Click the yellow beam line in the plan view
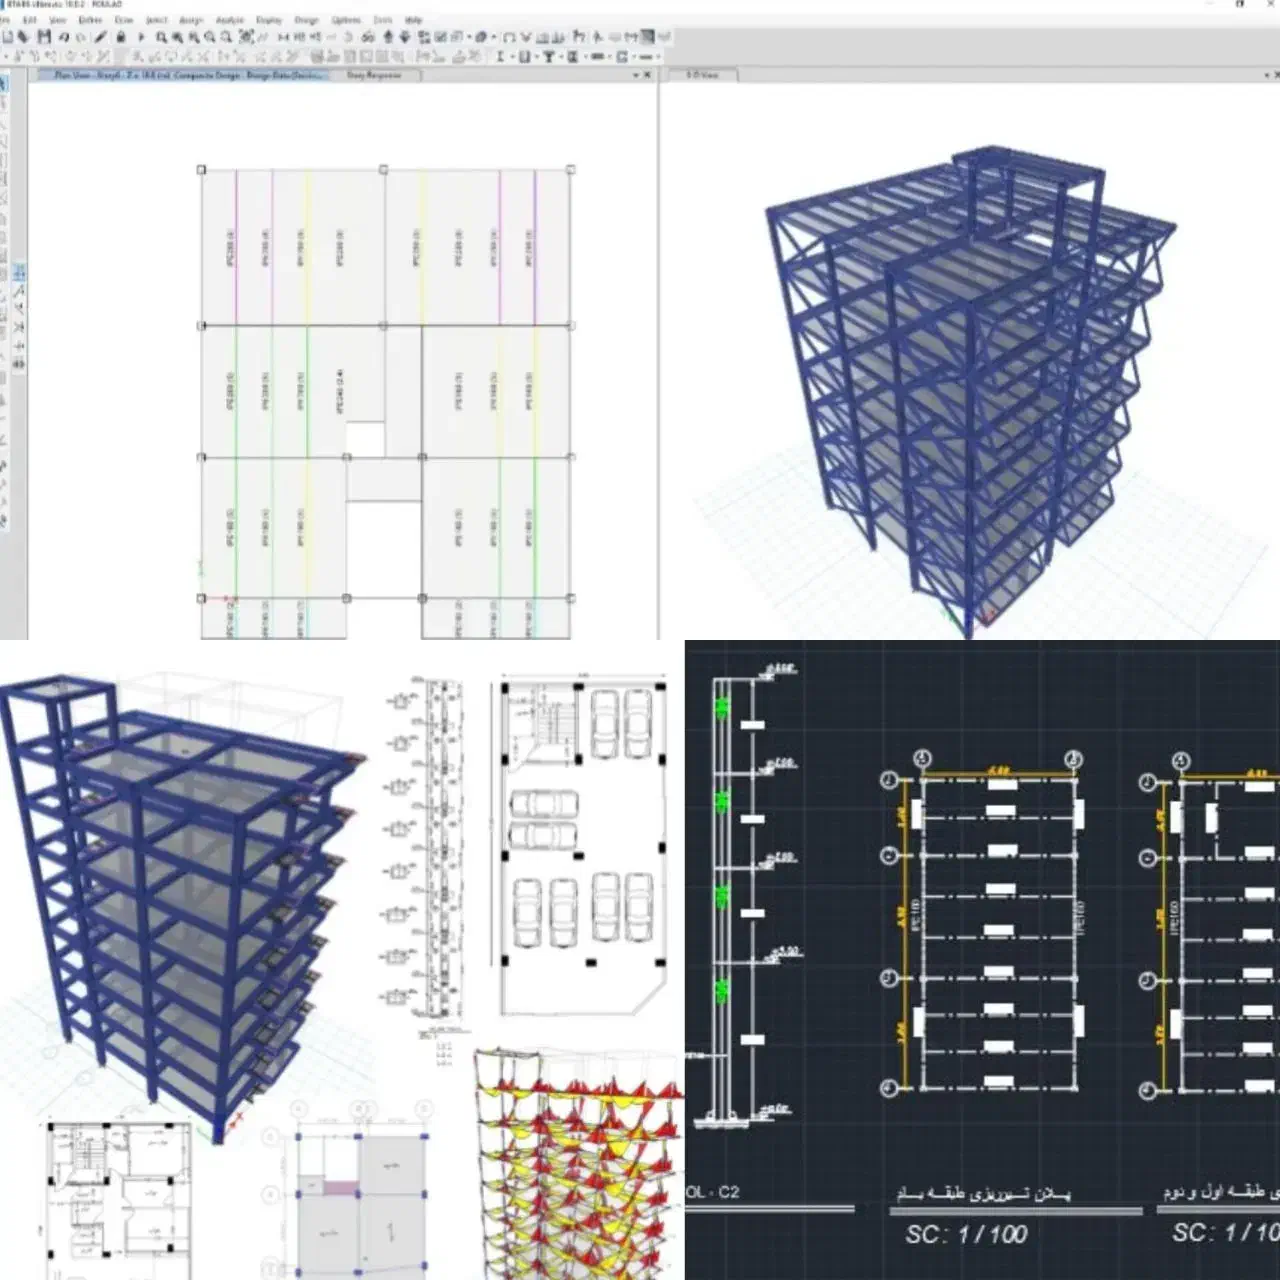This screenshot has height=1280, width=1280. [x=307, y=250]
